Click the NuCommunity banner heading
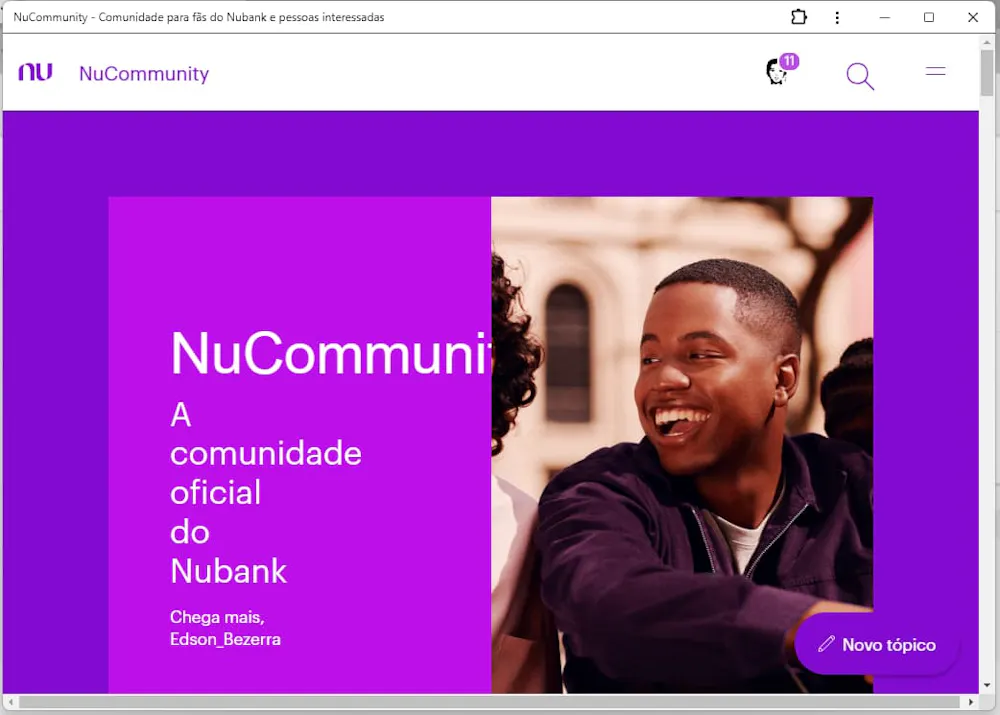The height and width of the screenshot is (715, 1000). [330, 353]
